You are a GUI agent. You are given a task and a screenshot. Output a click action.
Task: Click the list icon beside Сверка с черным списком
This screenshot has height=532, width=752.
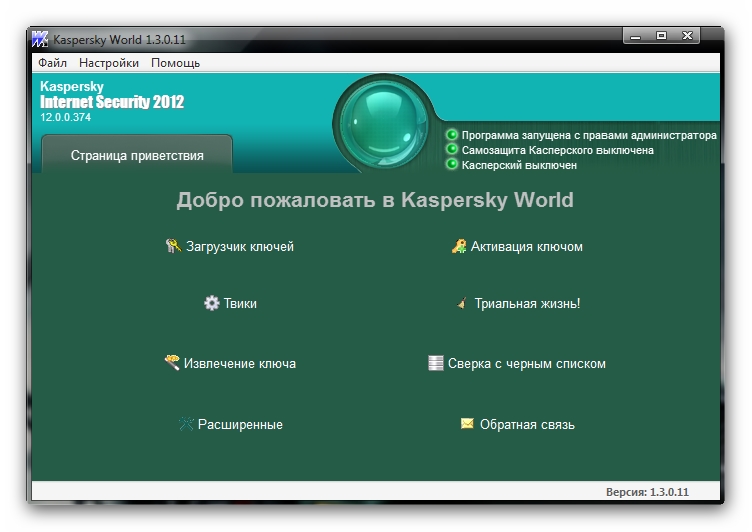435,363
